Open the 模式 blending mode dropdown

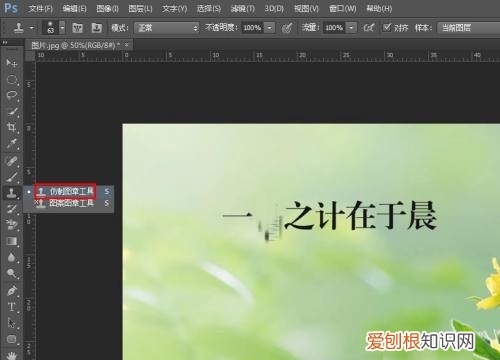click(166, 28)
